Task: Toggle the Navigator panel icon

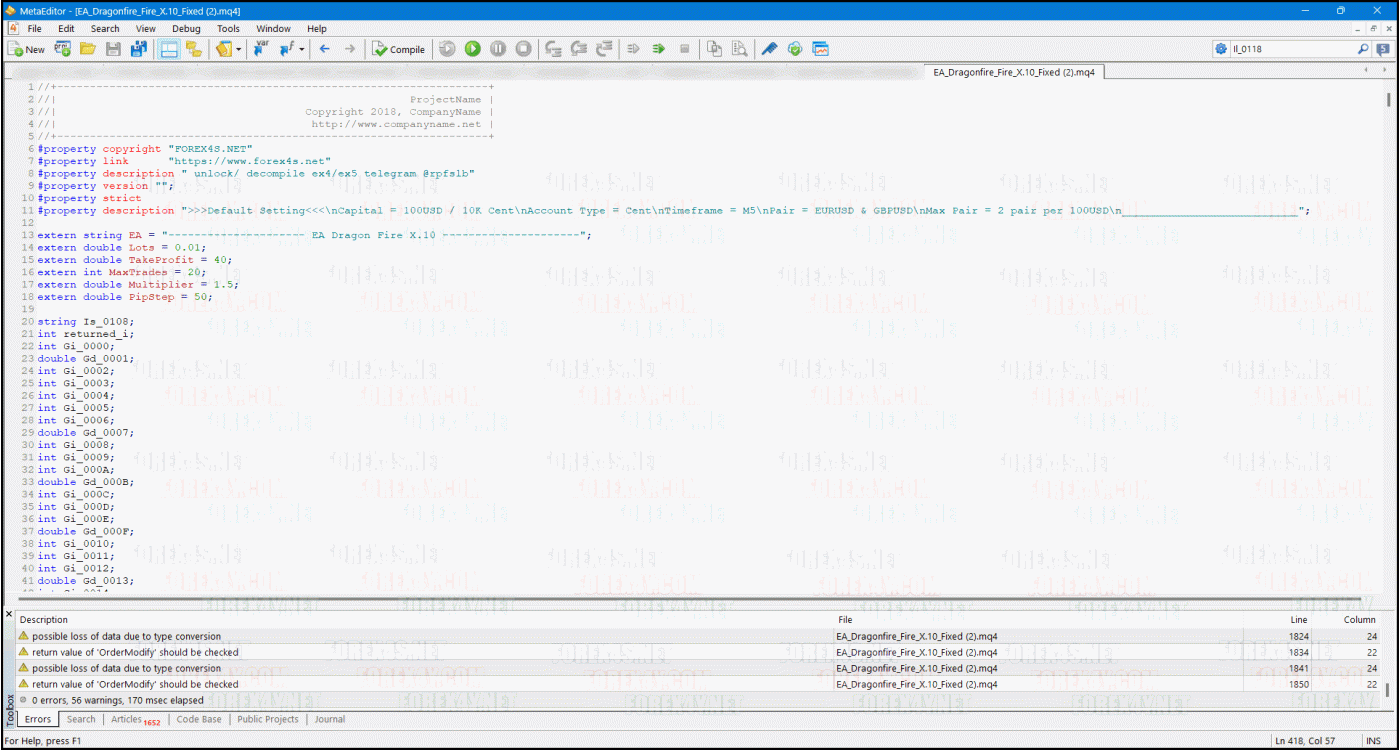Action: [169, 49]
